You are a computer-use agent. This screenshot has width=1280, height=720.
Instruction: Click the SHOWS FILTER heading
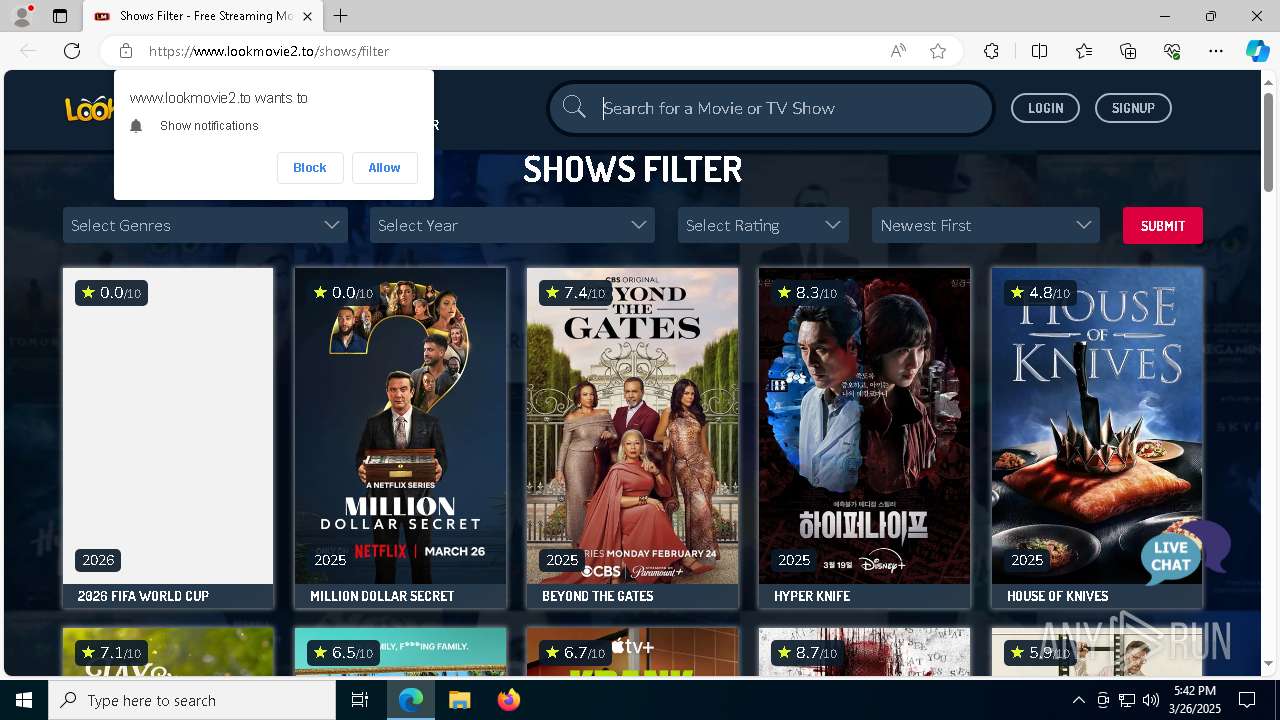pyautogui.click(x=633, y=169)
